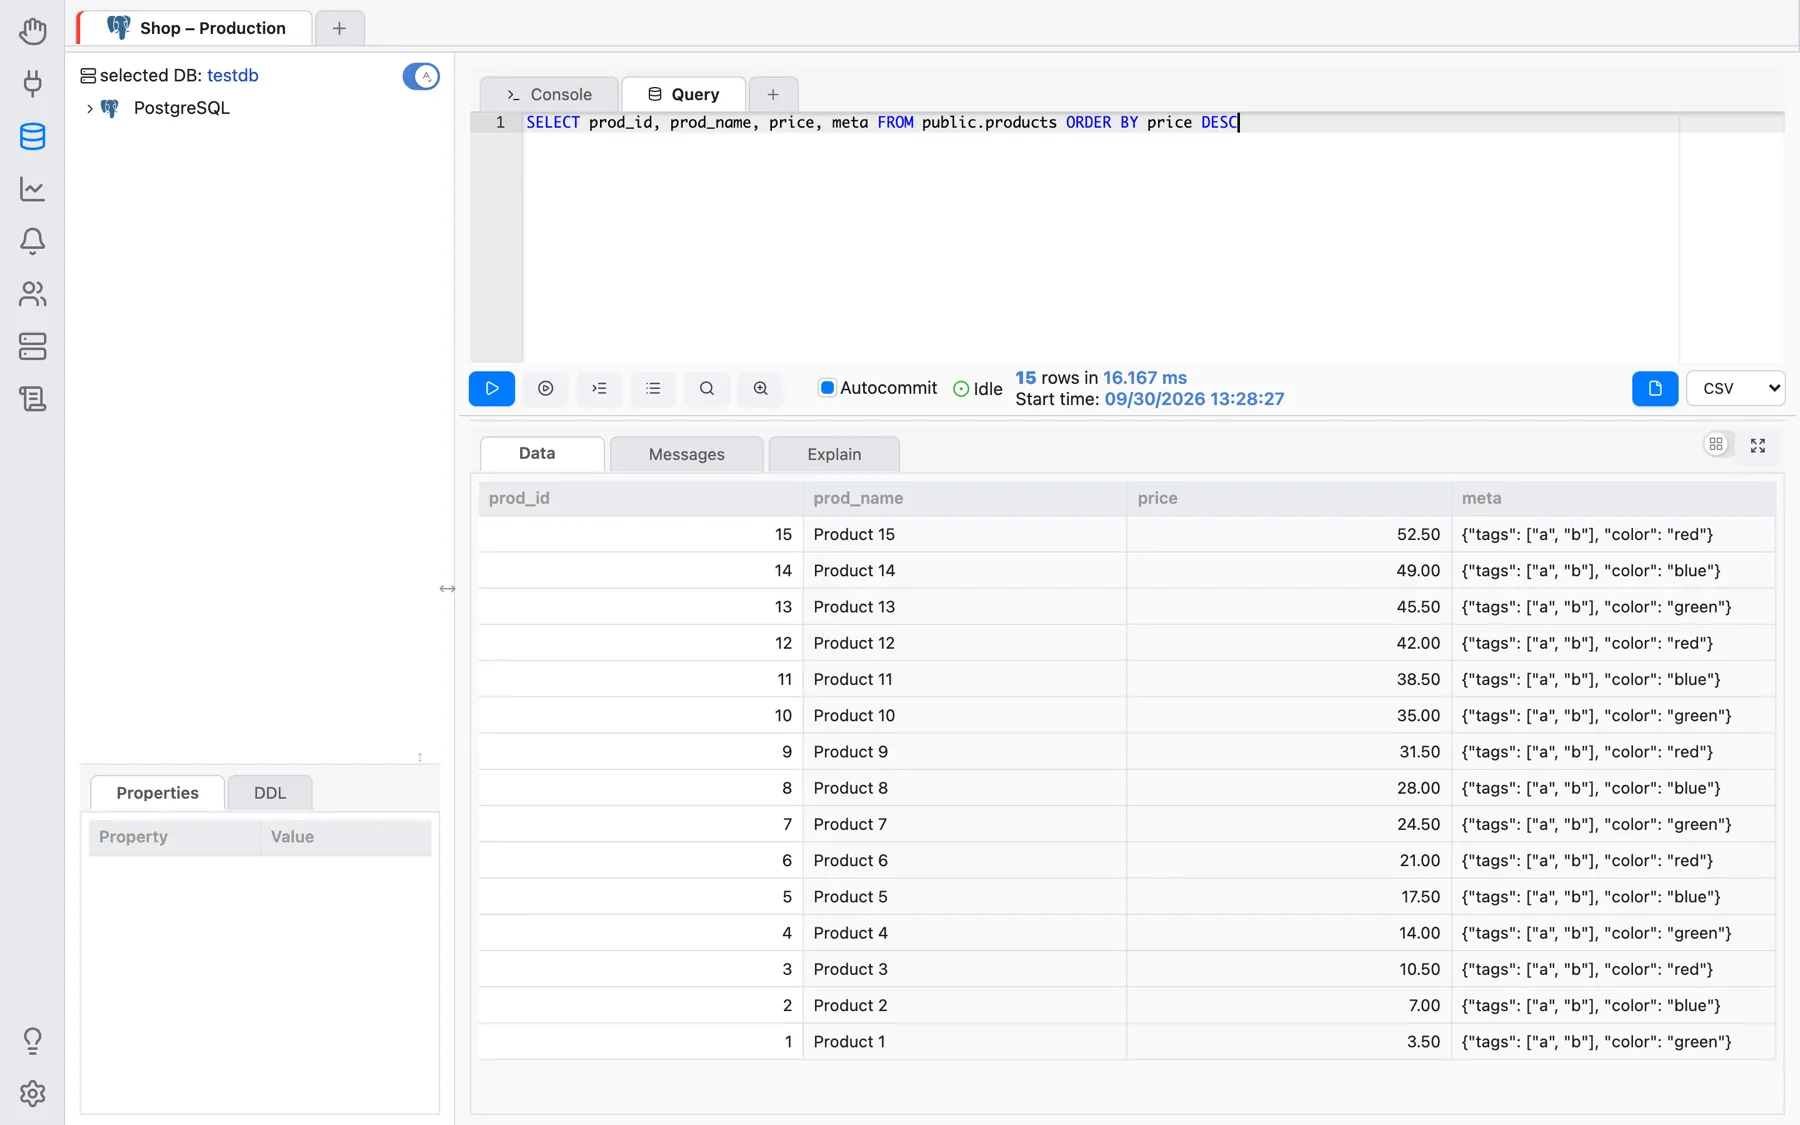The width and height of the screenshot is (1800, 1125).
Task: Click the horizontal arrows sidebar resize handle
Action: tap(447, 589)
